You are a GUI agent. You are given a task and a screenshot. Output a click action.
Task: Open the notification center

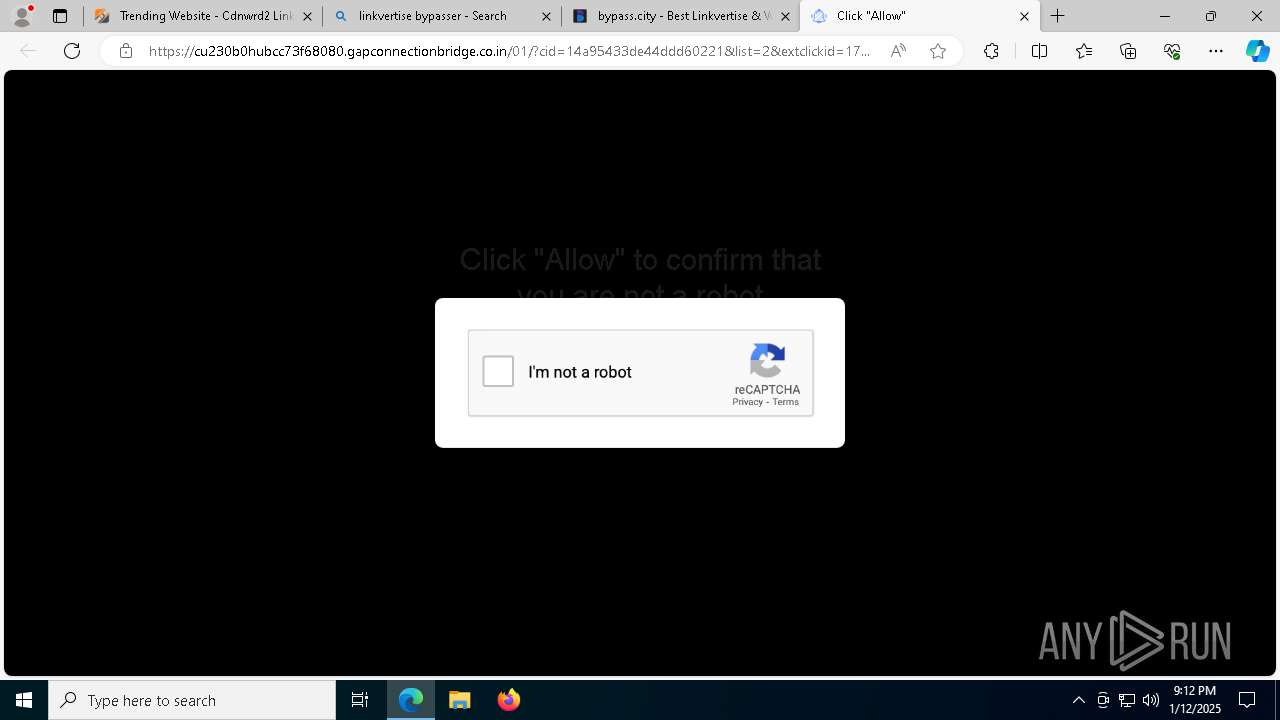coord(1247,700)
